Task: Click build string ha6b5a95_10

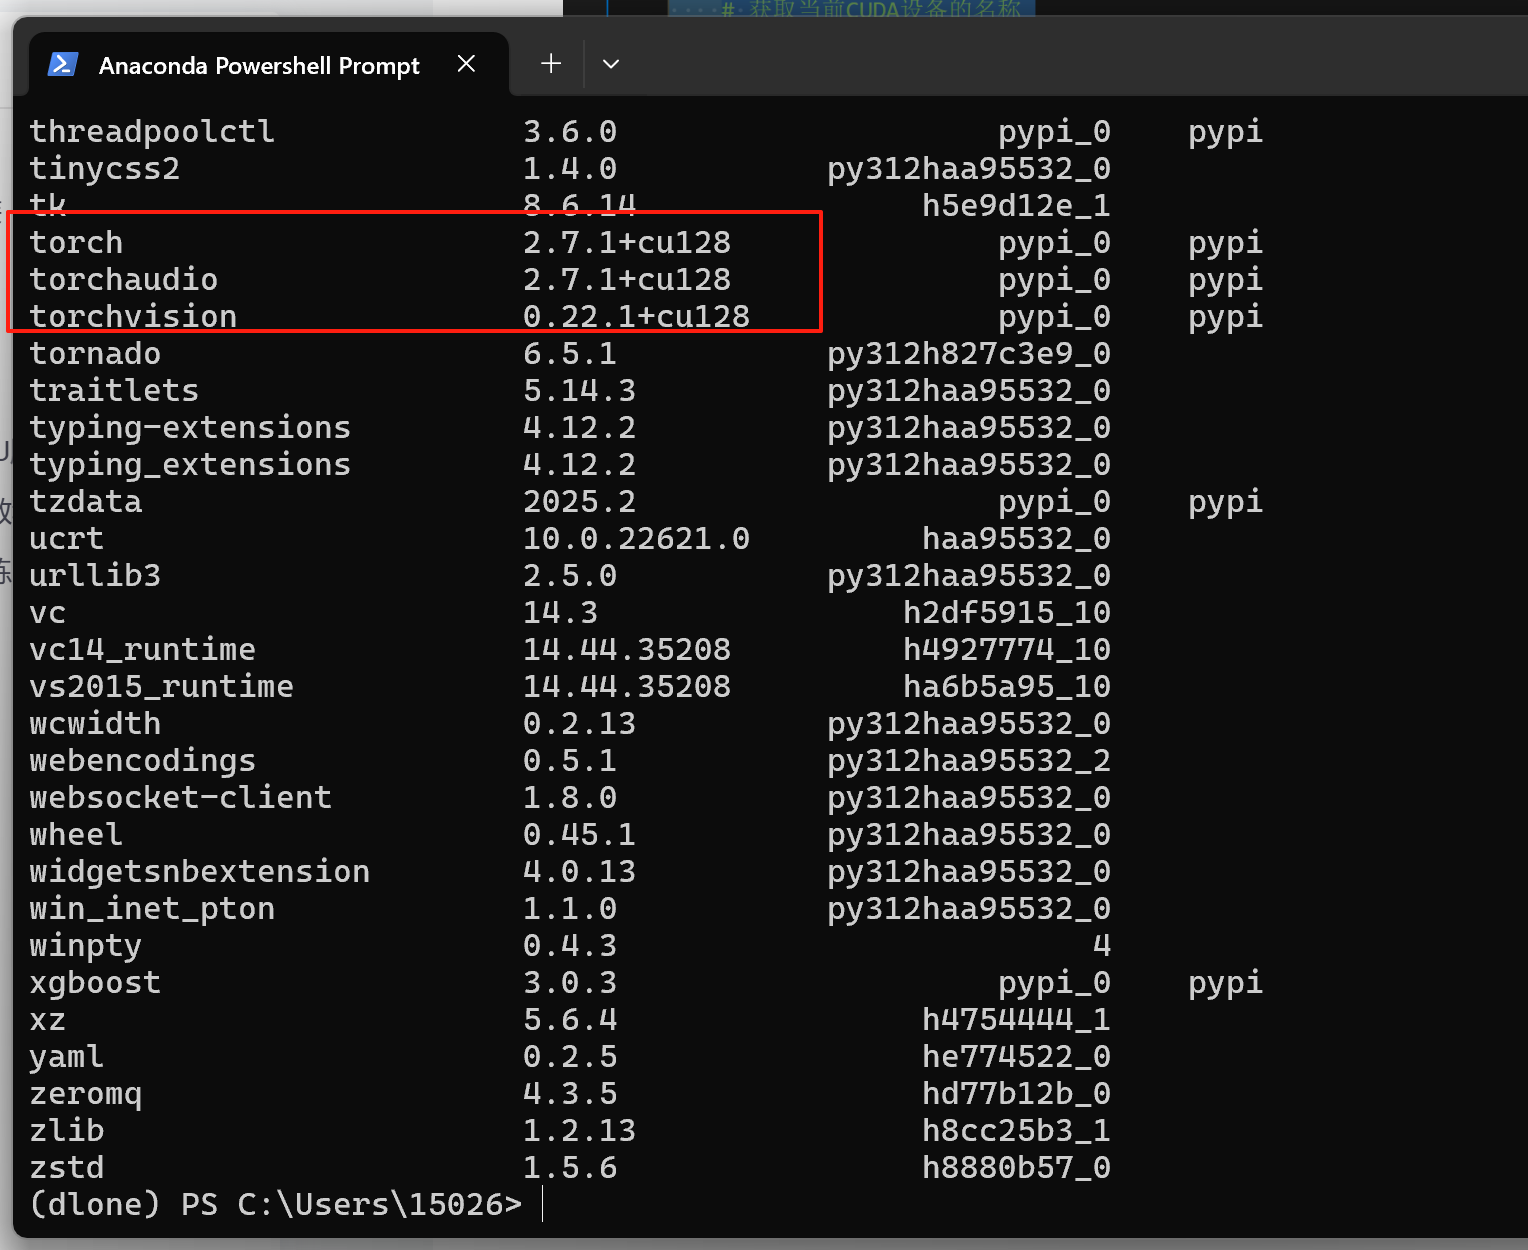Action: coord(1007,687)
